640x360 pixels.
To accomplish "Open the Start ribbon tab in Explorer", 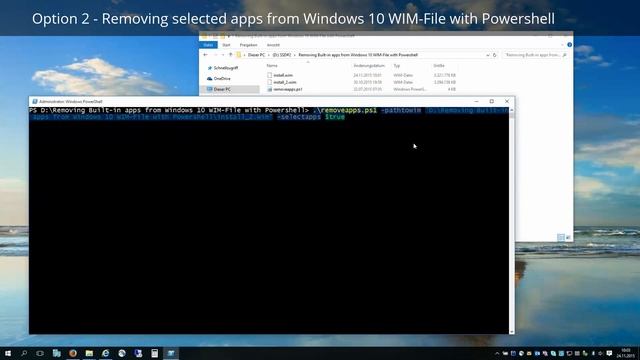I will pyautogui.click(x=226, y=45).
